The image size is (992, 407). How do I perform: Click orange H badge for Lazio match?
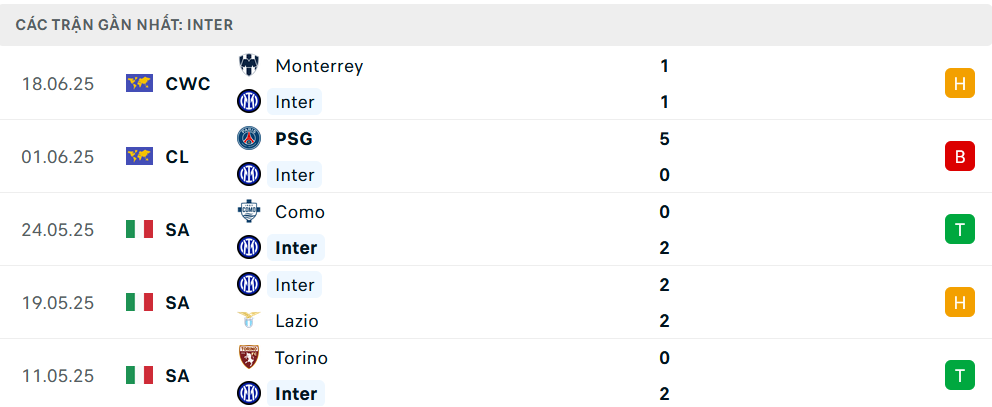coord(960,302)
